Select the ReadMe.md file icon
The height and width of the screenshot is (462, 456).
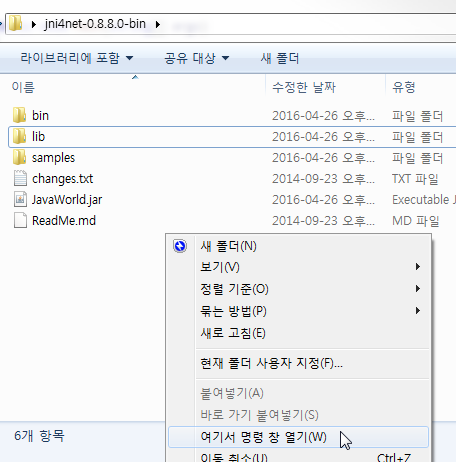point(20,220)
